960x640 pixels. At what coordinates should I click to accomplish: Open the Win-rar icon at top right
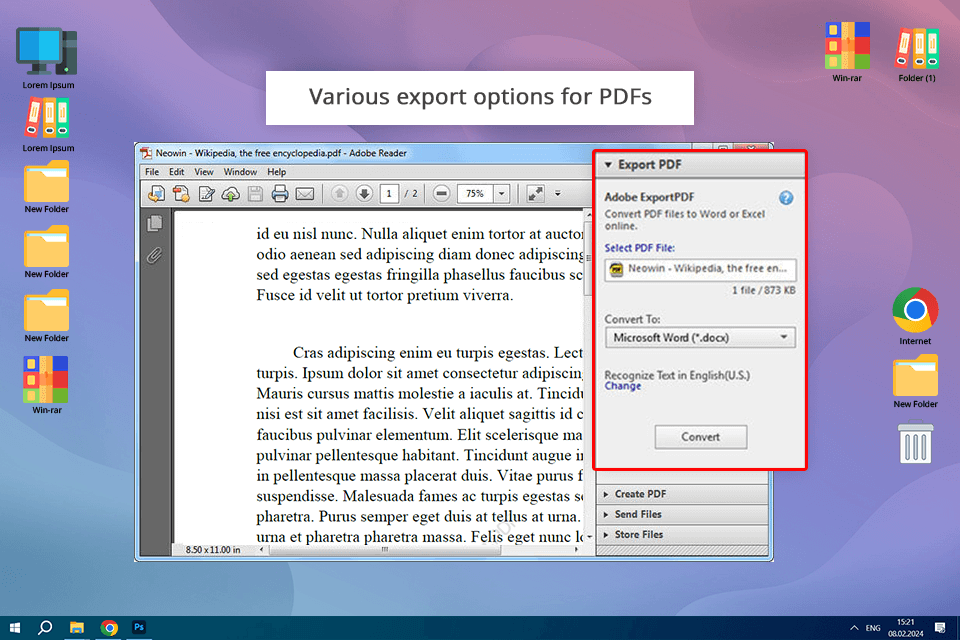(x=847, y=52)
